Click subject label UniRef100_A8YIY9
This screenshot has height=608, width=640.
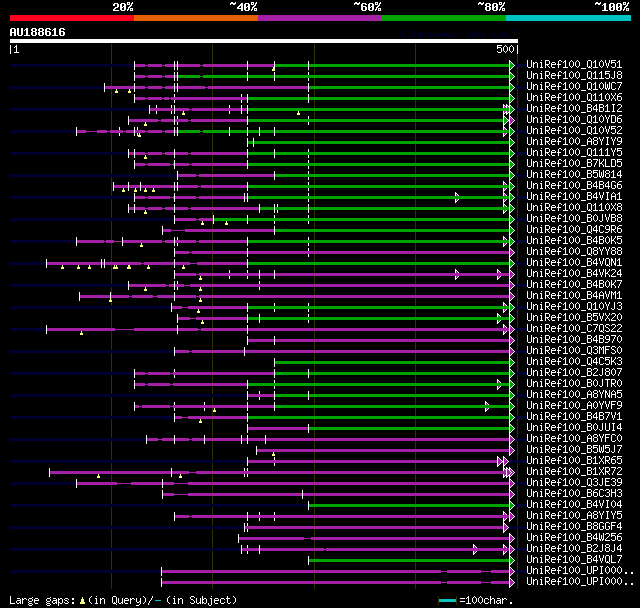tap(574, 142)
